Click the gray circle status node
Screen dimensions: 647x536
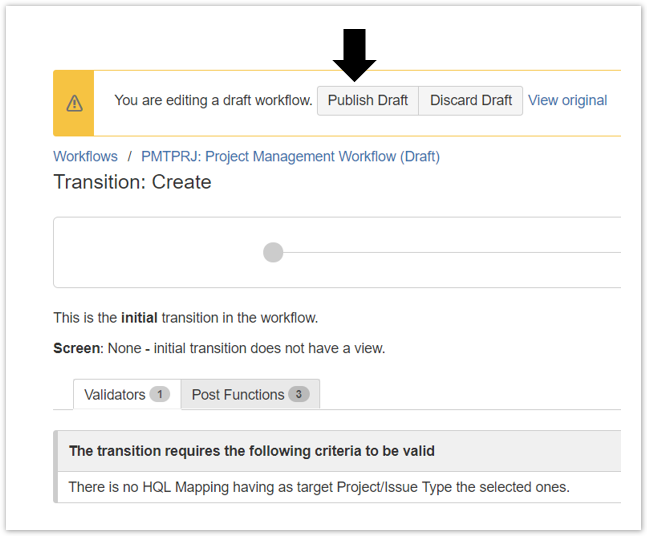tap(273, 252)
